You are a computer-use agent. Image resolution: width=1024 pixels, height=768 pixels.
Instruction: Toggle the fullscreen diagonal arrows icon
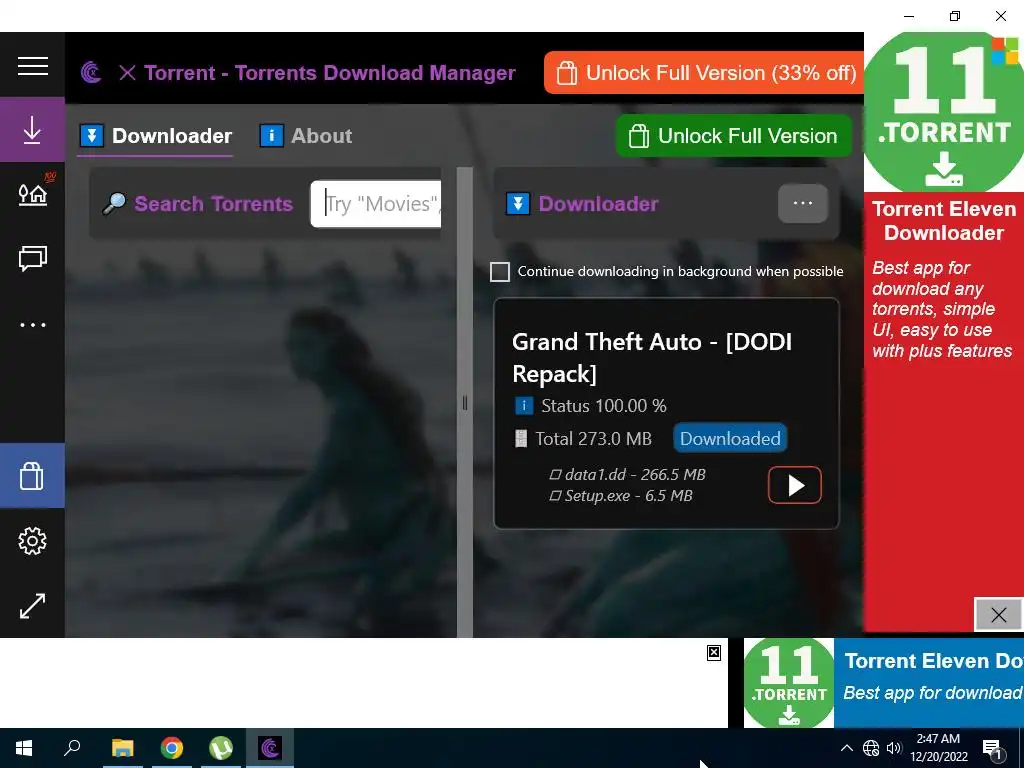pyautogui.click(x=33, y=606)
